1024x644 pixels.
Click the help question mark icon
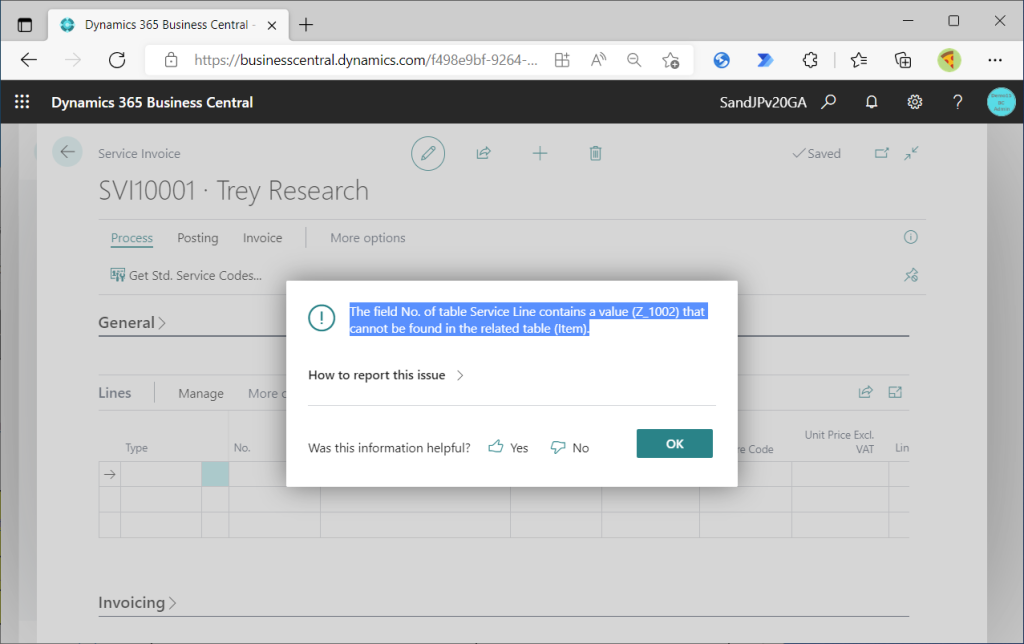click(x=957, y=102)
